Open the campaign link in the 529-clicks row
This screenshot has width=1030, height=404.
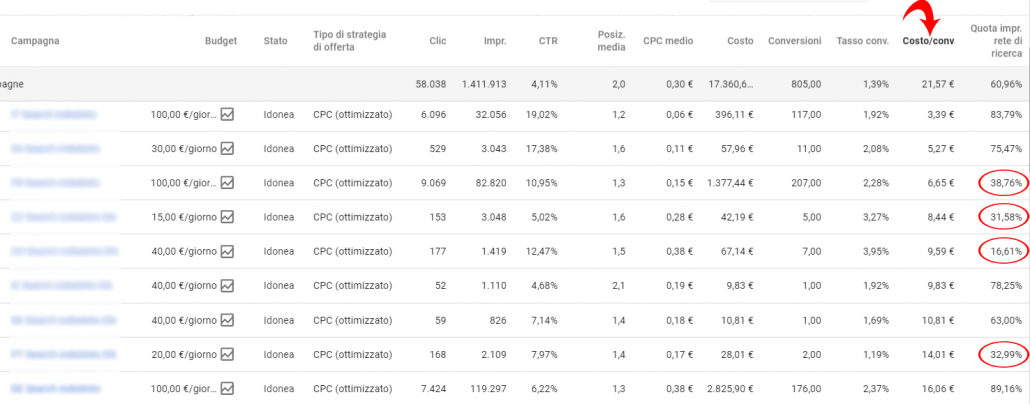pyautogui.click(x=59, y=149)
